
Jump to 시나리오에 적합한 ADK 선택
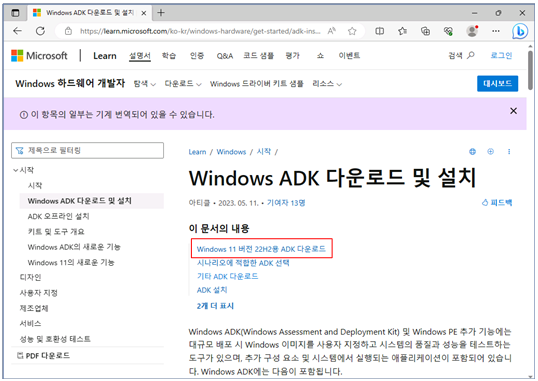(x=243, y=263)
